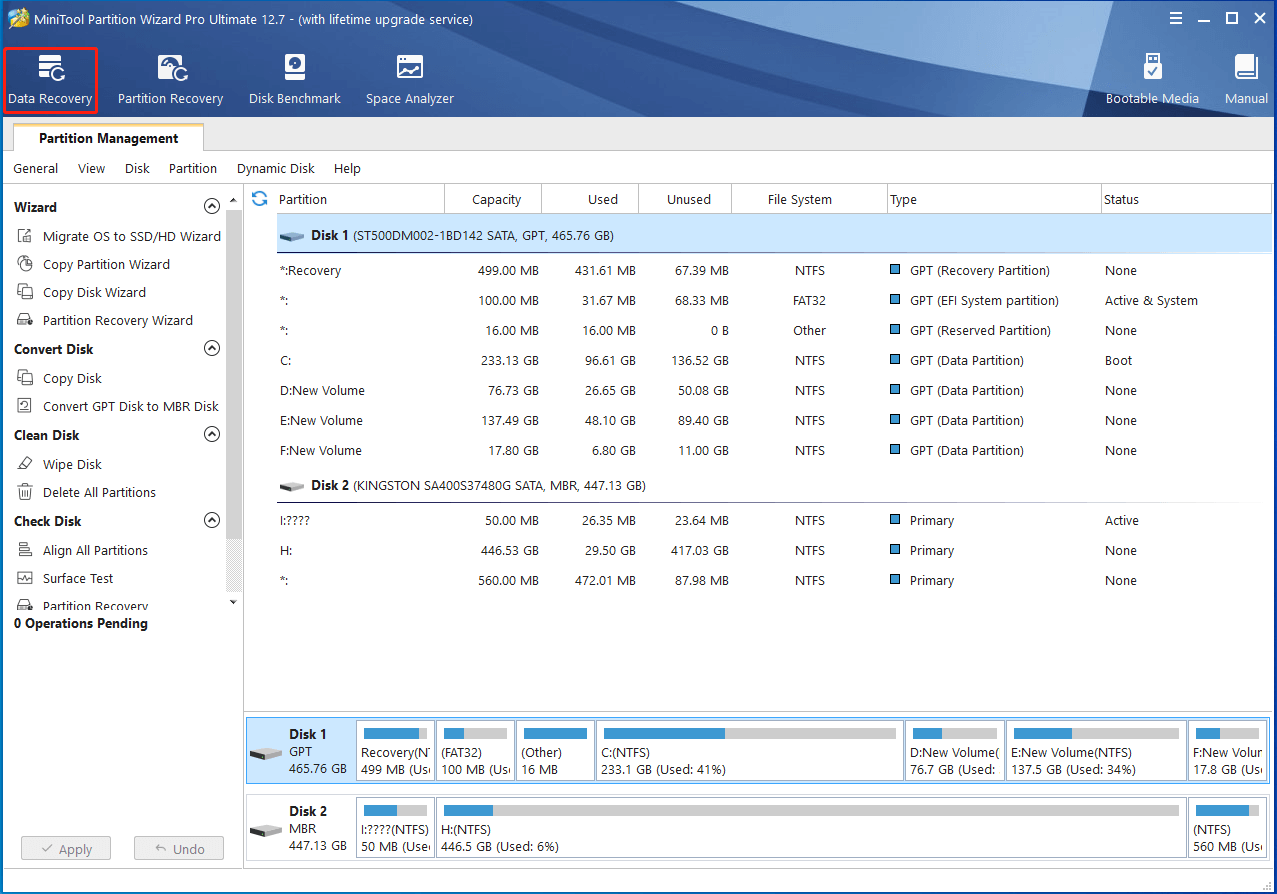Select Recovery block in Disk 1 map
The image size is (1277, 894).
coord(396,751)
